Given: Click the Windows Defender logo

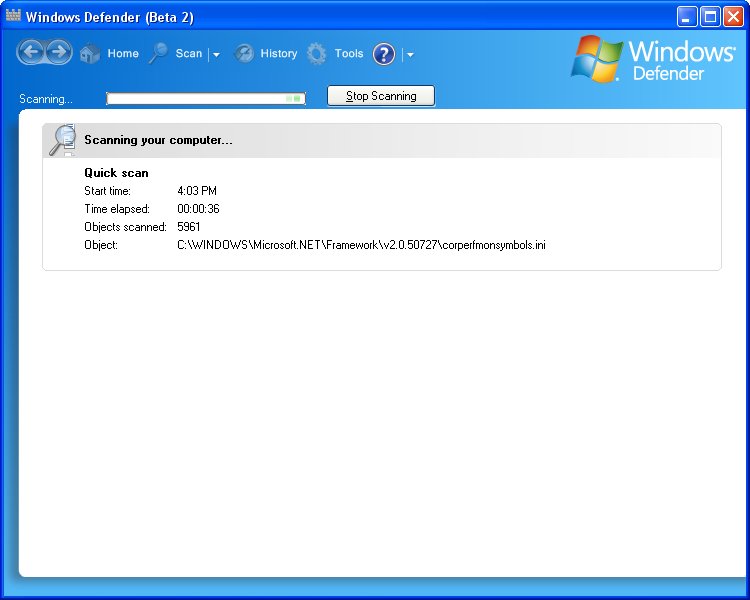Looking at the screenshot, I should tap(653, 59).
